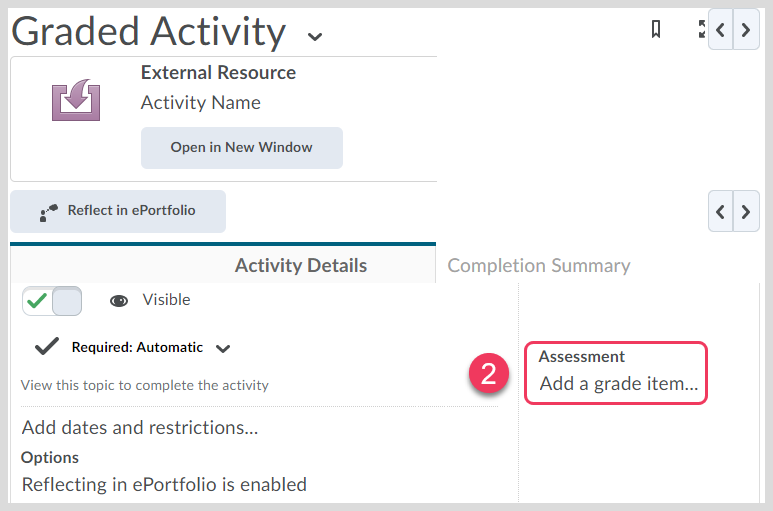The height and width of the screenshot is (511, 773).
Task: Click the lower previous arrow button
Action: [720, 212]
